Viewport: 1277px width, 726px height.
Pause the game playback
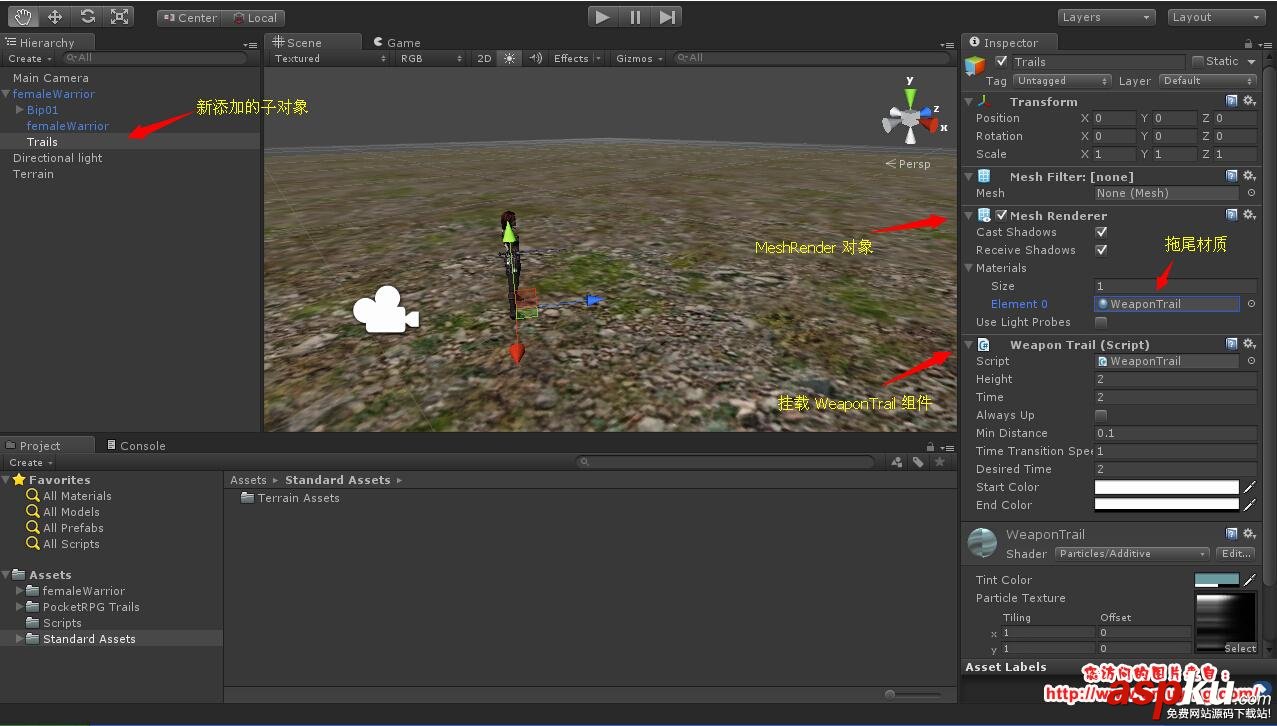point(635,17)
